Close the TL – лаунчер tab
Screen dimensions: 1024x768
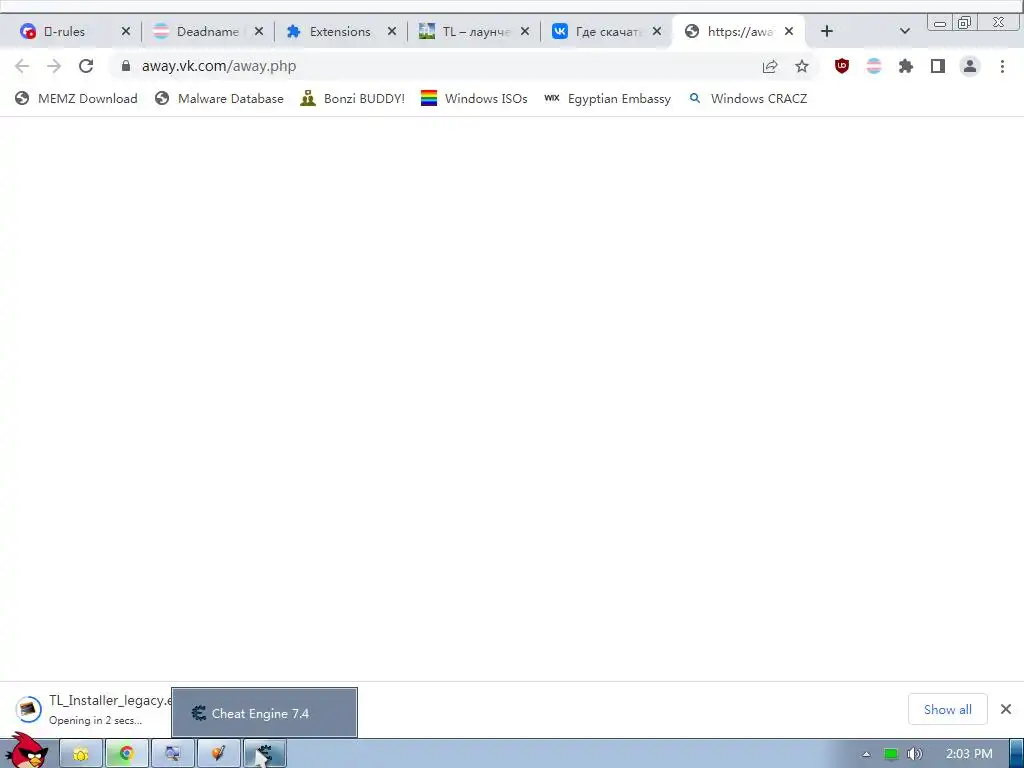pyautogui.click(x=525, y=31)
